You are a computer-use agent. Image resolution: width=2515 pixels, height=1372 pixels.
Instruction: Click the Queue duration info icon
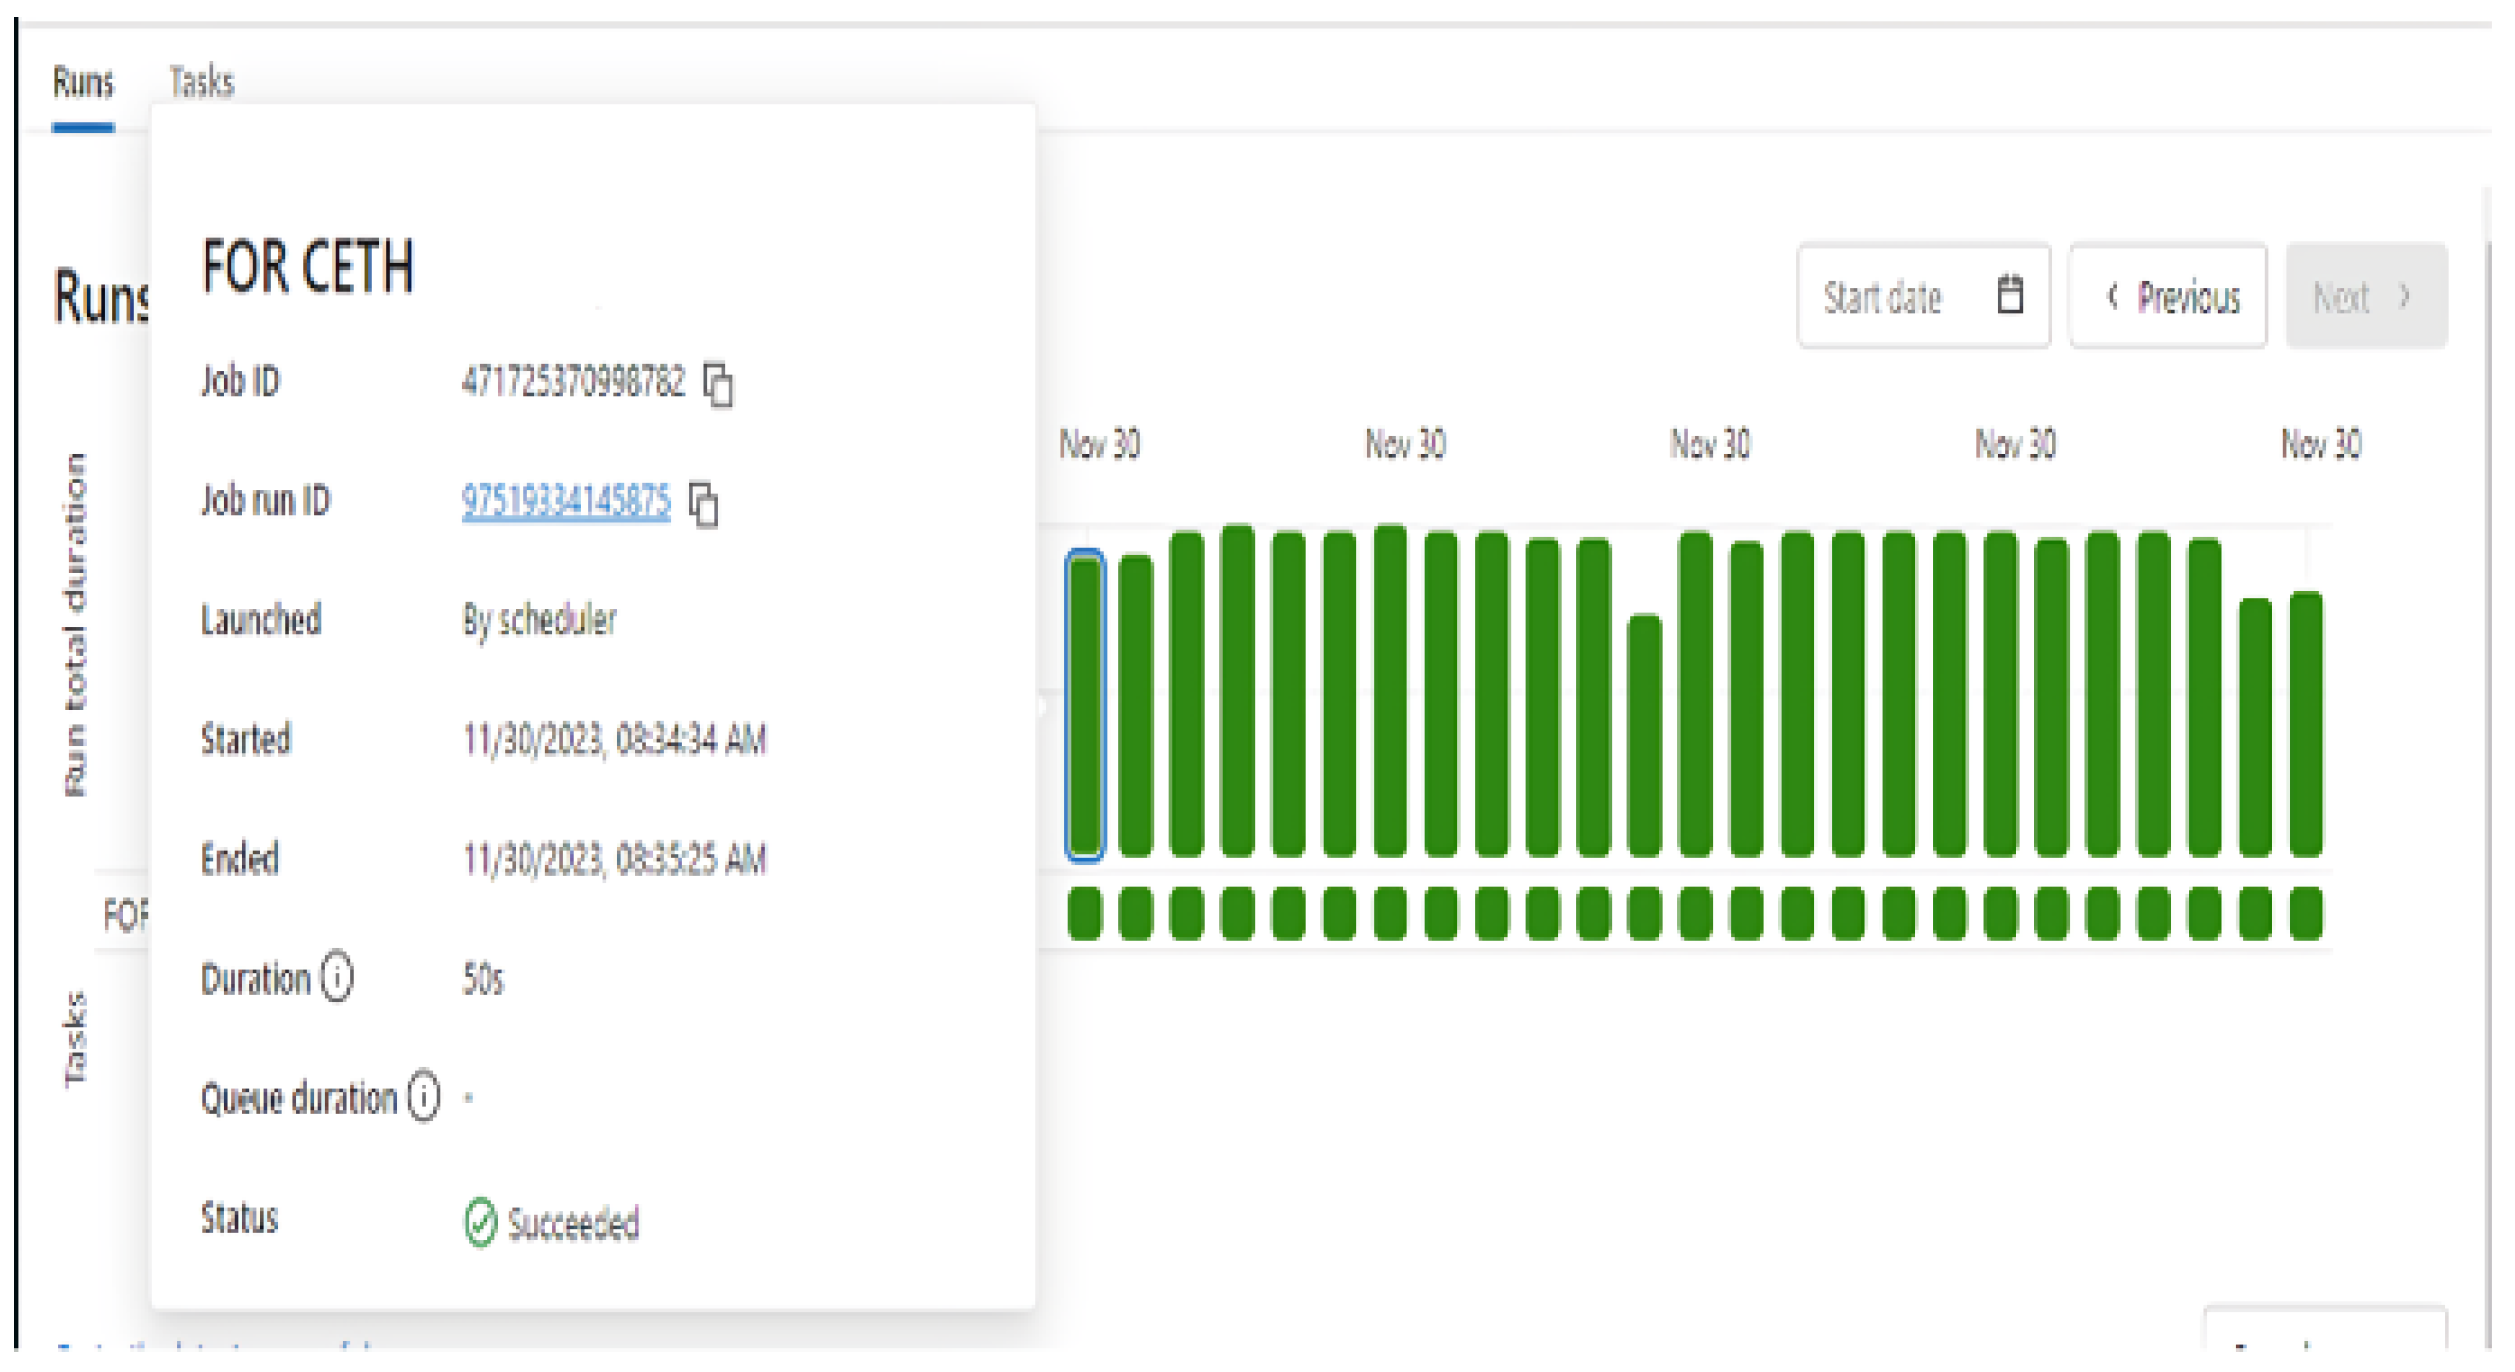(x=424, y=1096)
